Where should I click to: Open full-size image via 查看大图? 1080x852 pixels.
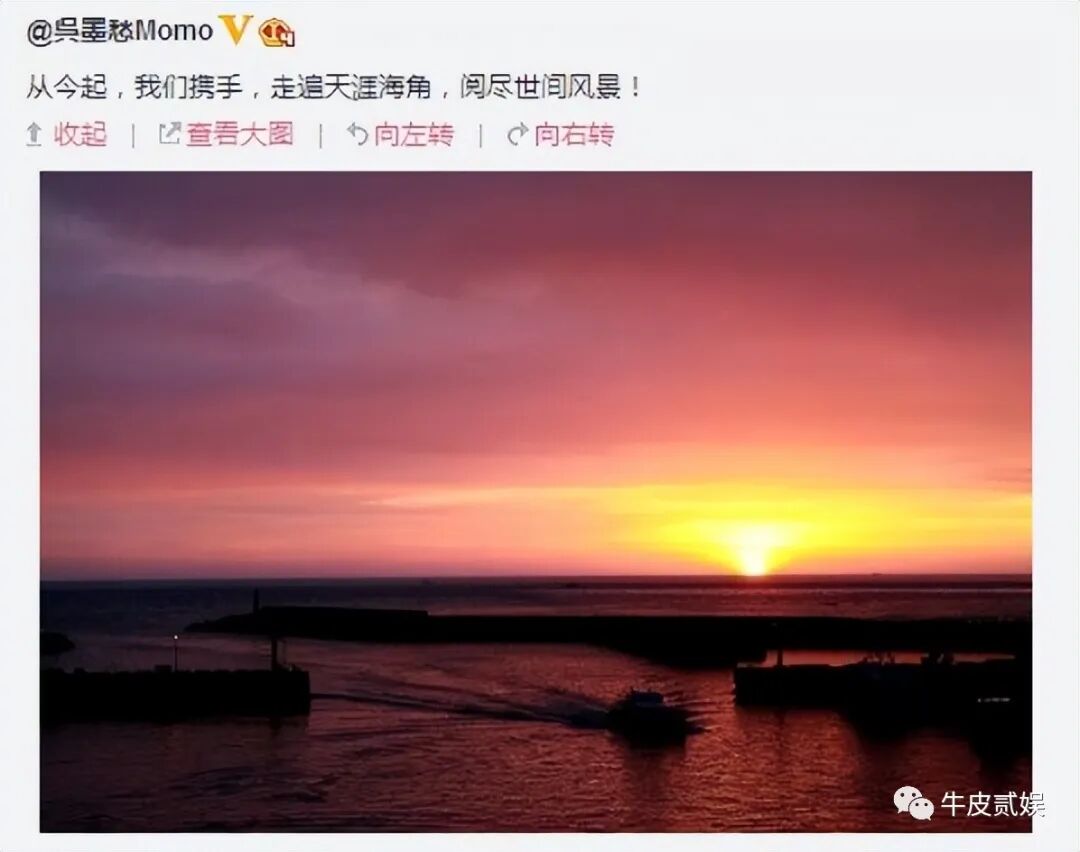(240, 134)
